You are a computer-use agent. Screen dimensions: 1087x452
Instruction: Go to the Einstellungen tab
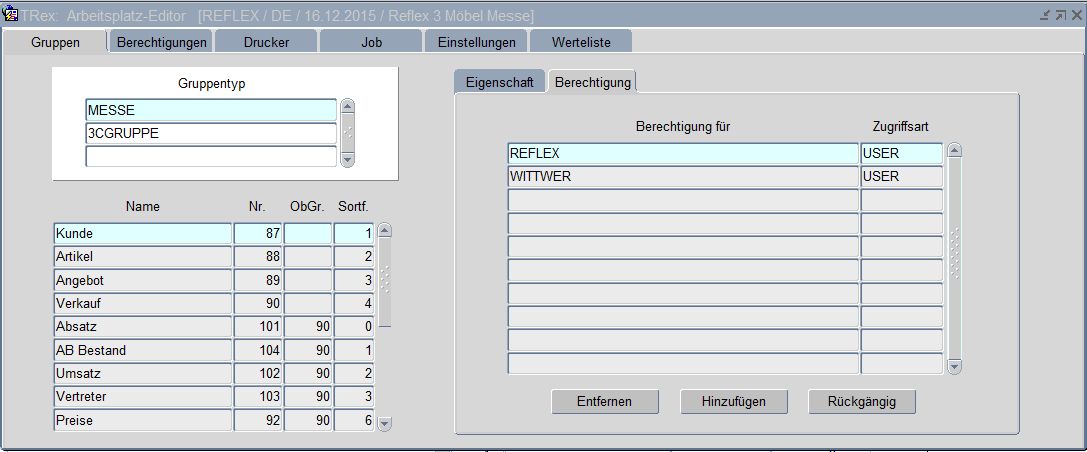pyautogui.click(x=476, y=42)
